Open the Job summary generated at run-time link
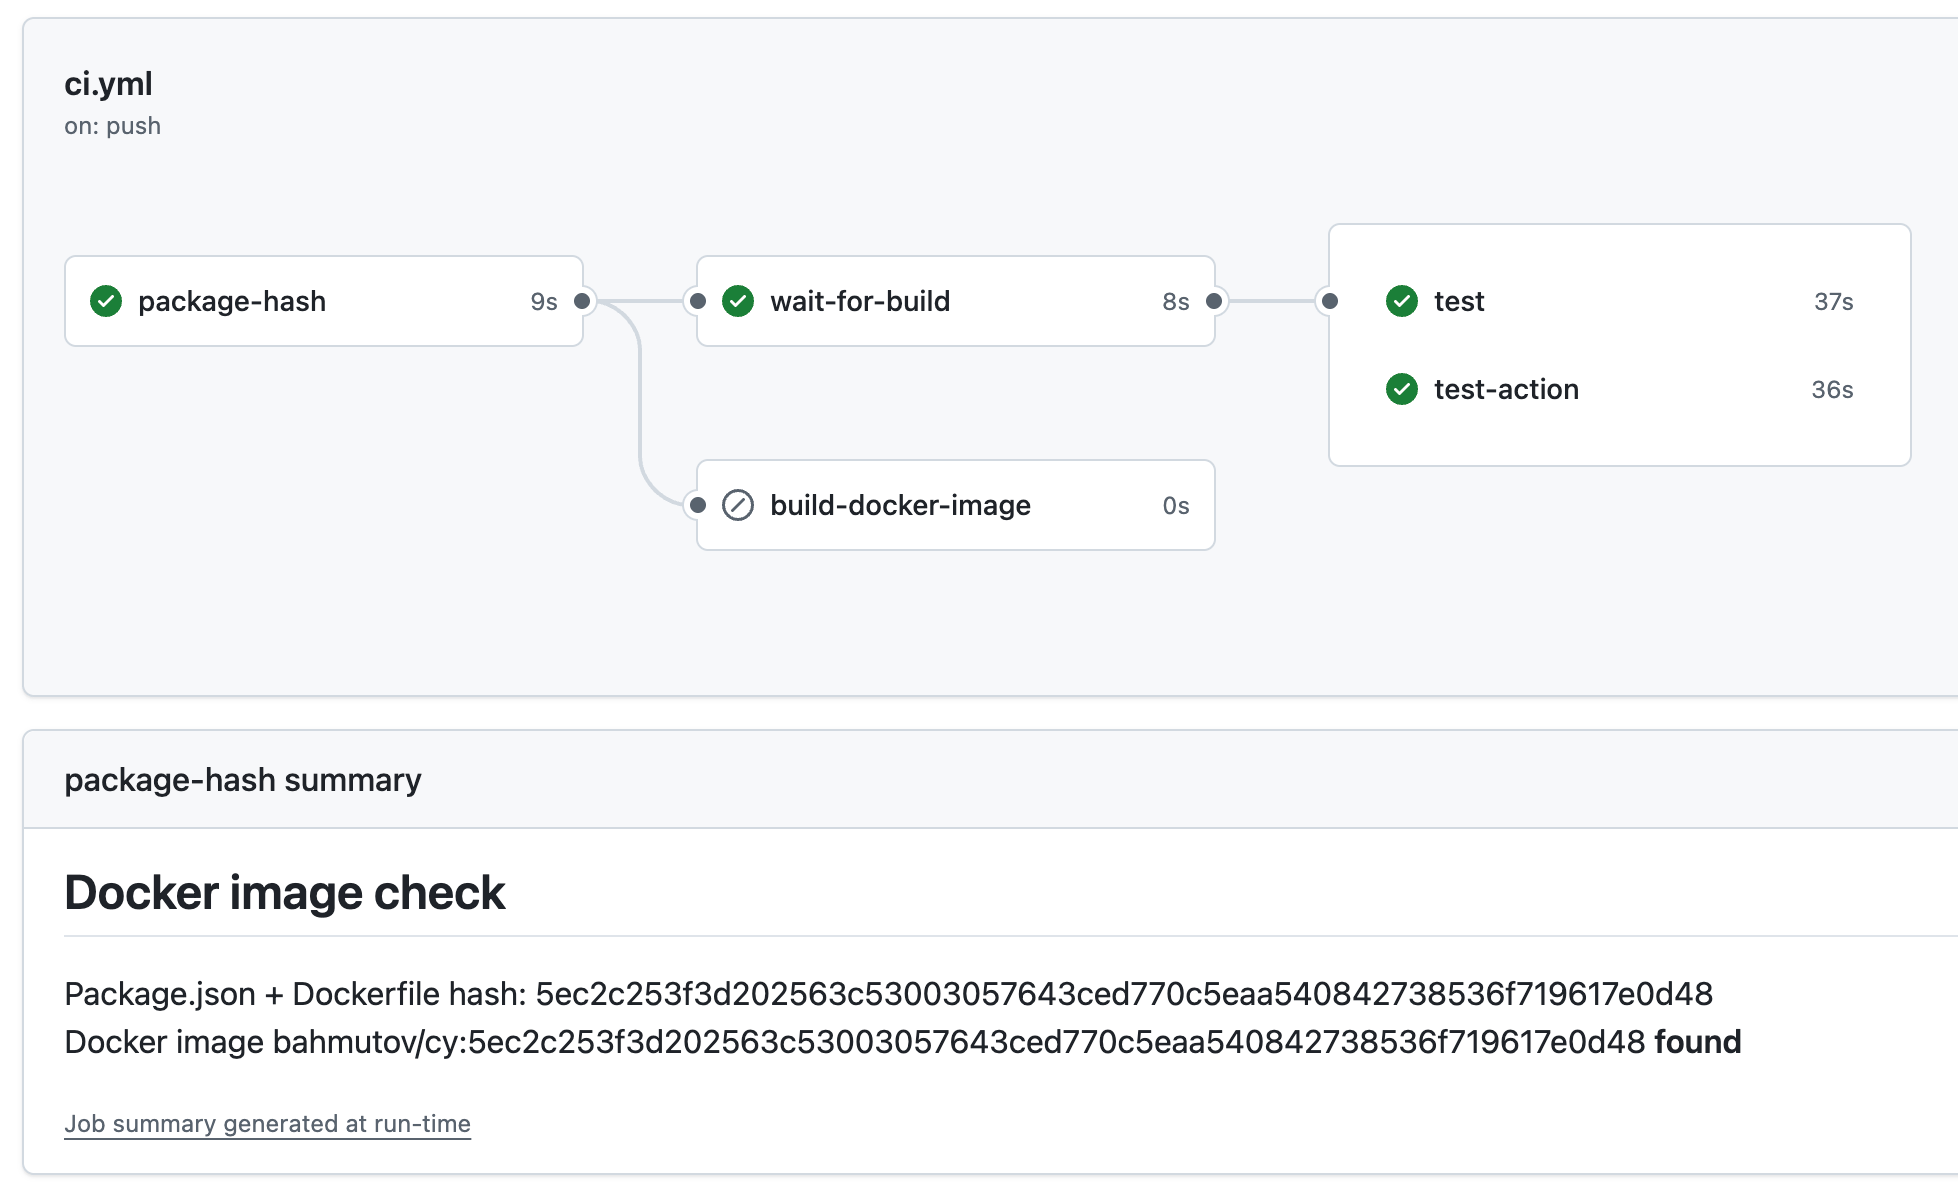 tap(267, 1123)
